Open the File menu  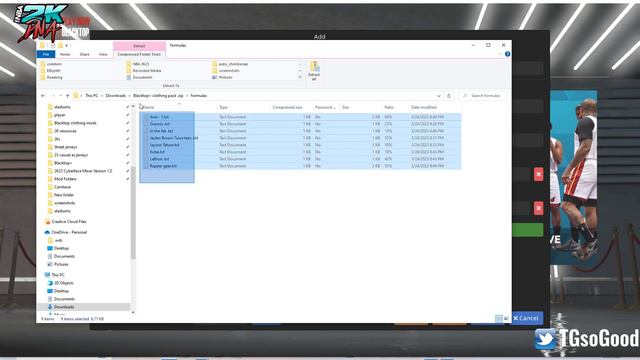tap(46, 54)
